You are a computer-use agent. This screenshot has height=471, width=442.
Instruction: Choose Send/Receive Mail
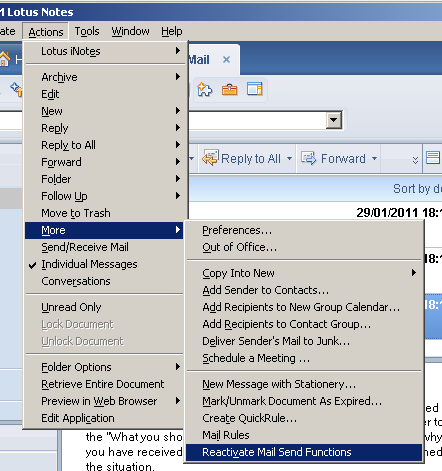(x=104, y=247)
